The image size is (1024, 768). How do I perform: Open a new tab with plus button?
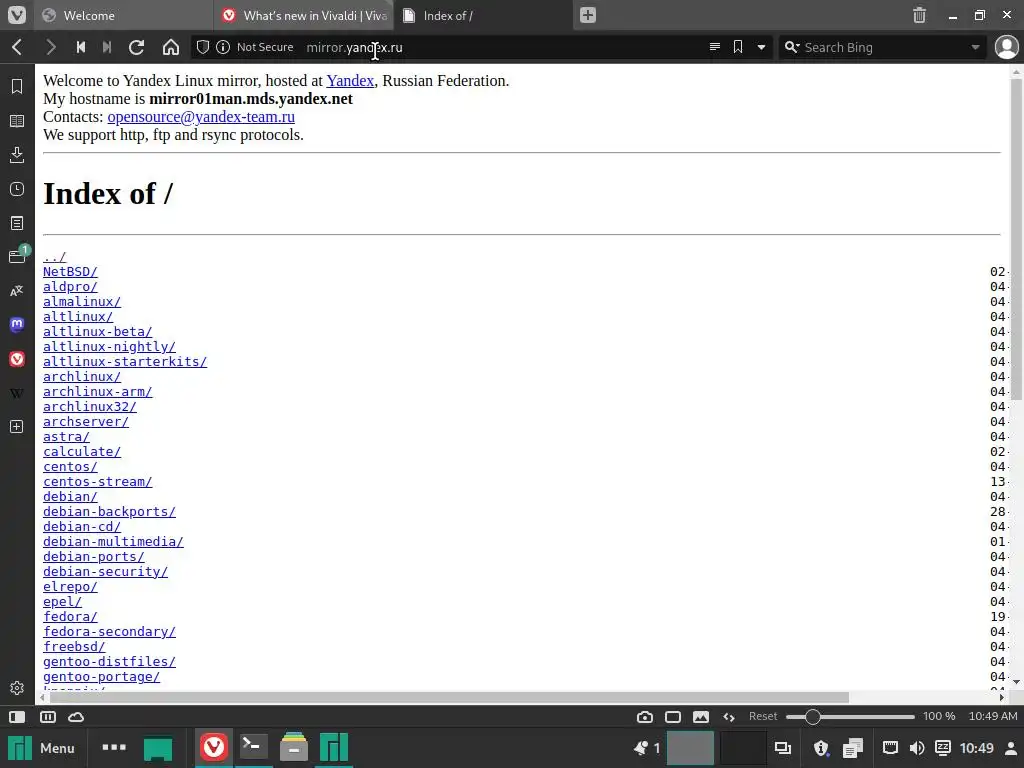(588, 15)
